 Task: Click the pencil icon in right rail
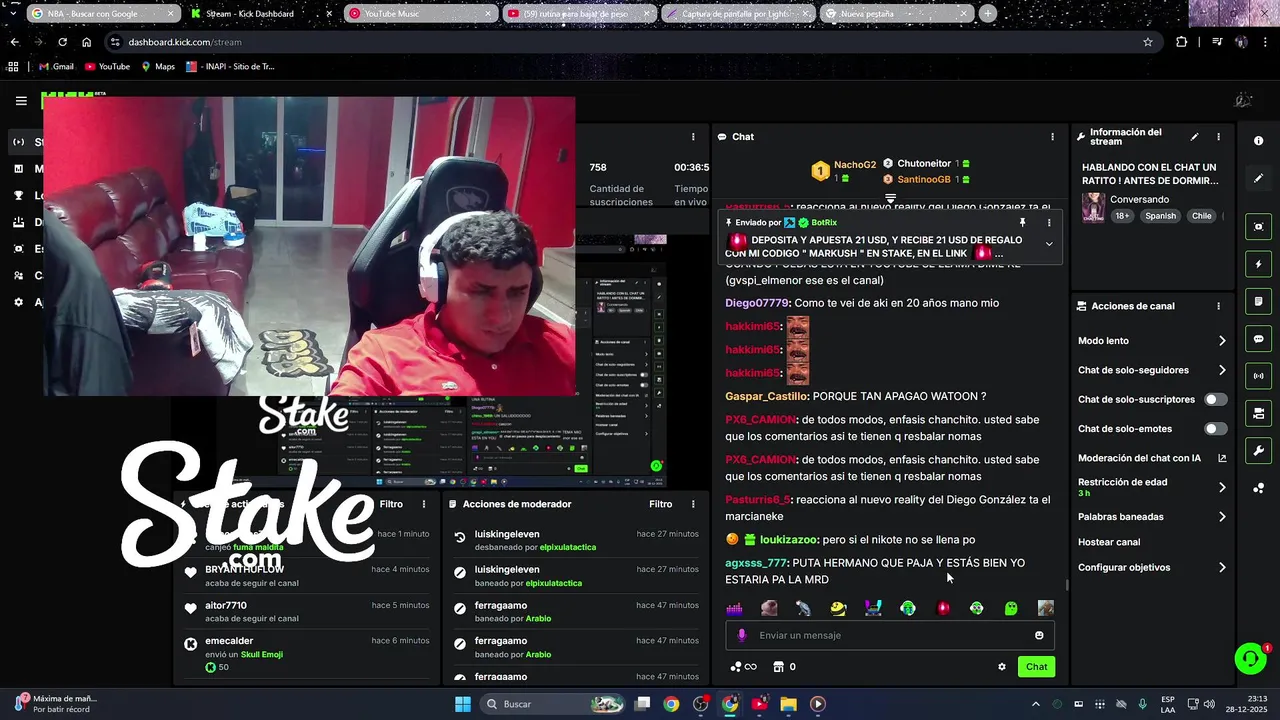click(1258, 178)
